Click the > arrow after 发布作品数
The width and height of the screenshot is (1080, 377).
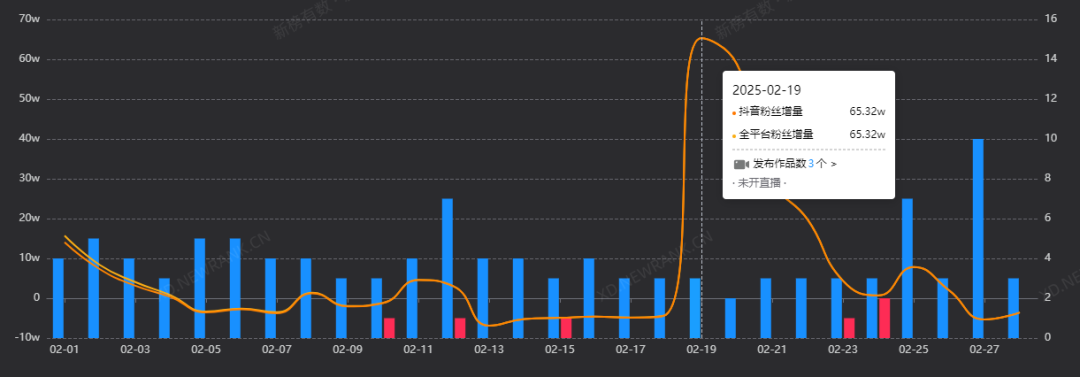point(834,164)
